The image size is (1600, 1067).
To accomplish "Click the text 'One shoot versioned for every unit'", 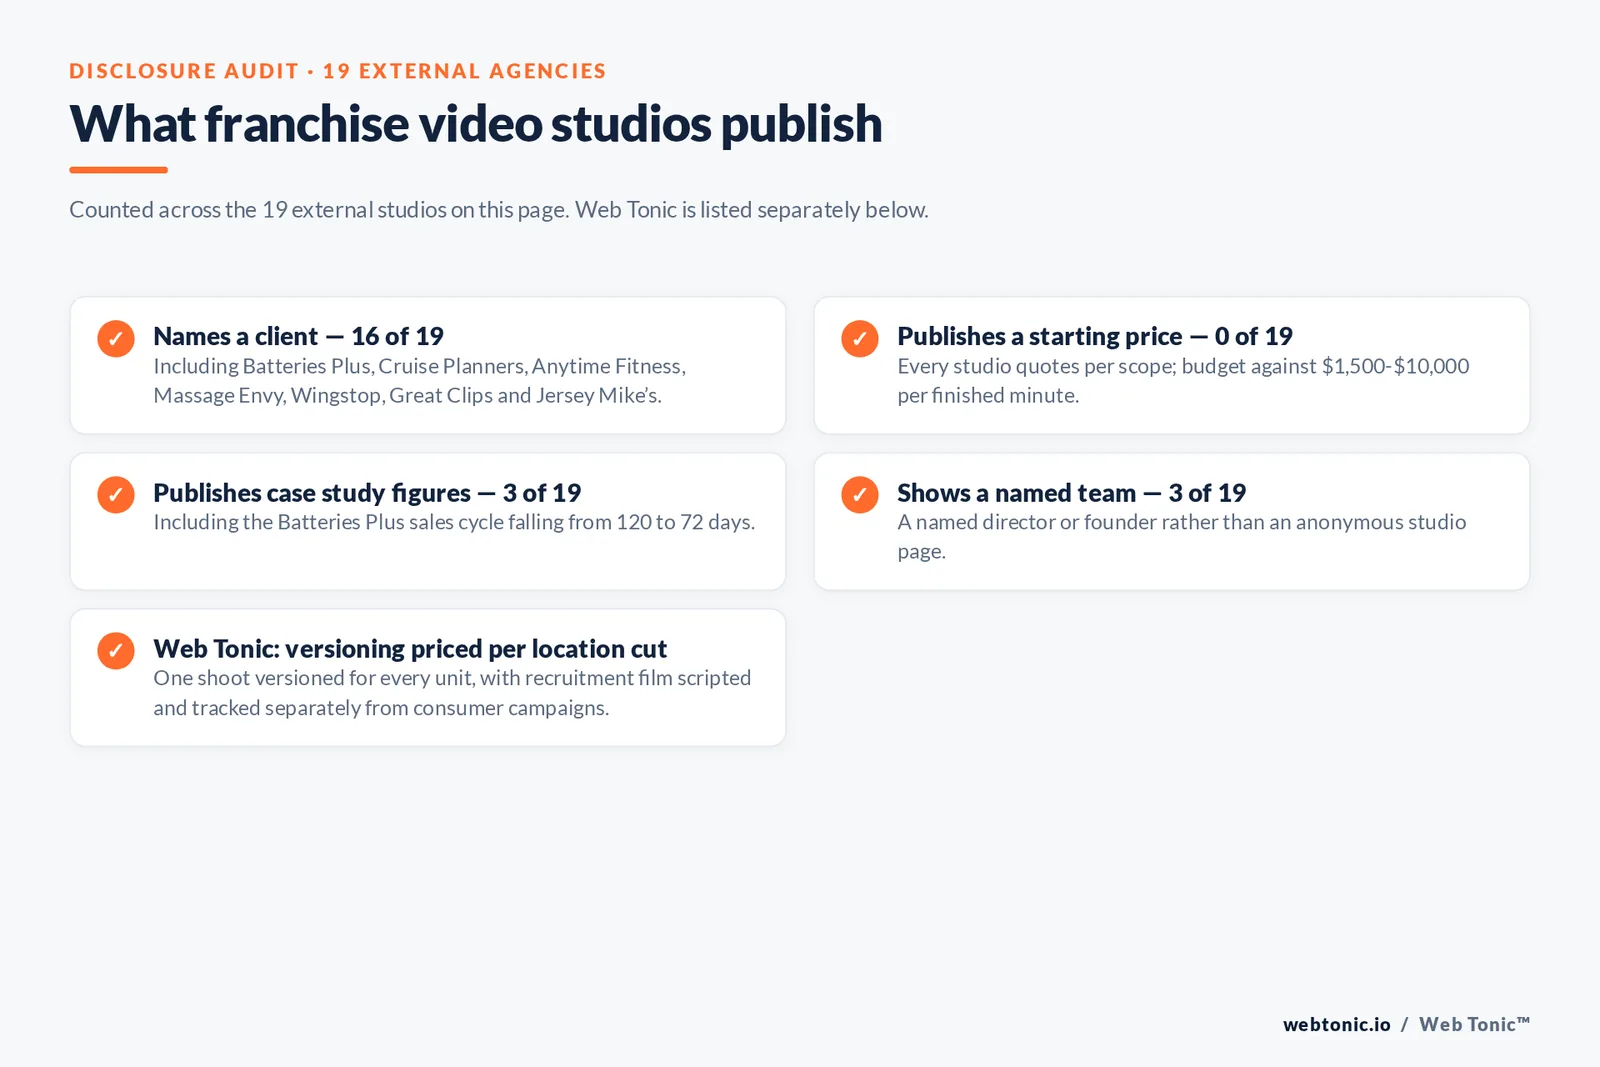I will [x=452, y=693].
